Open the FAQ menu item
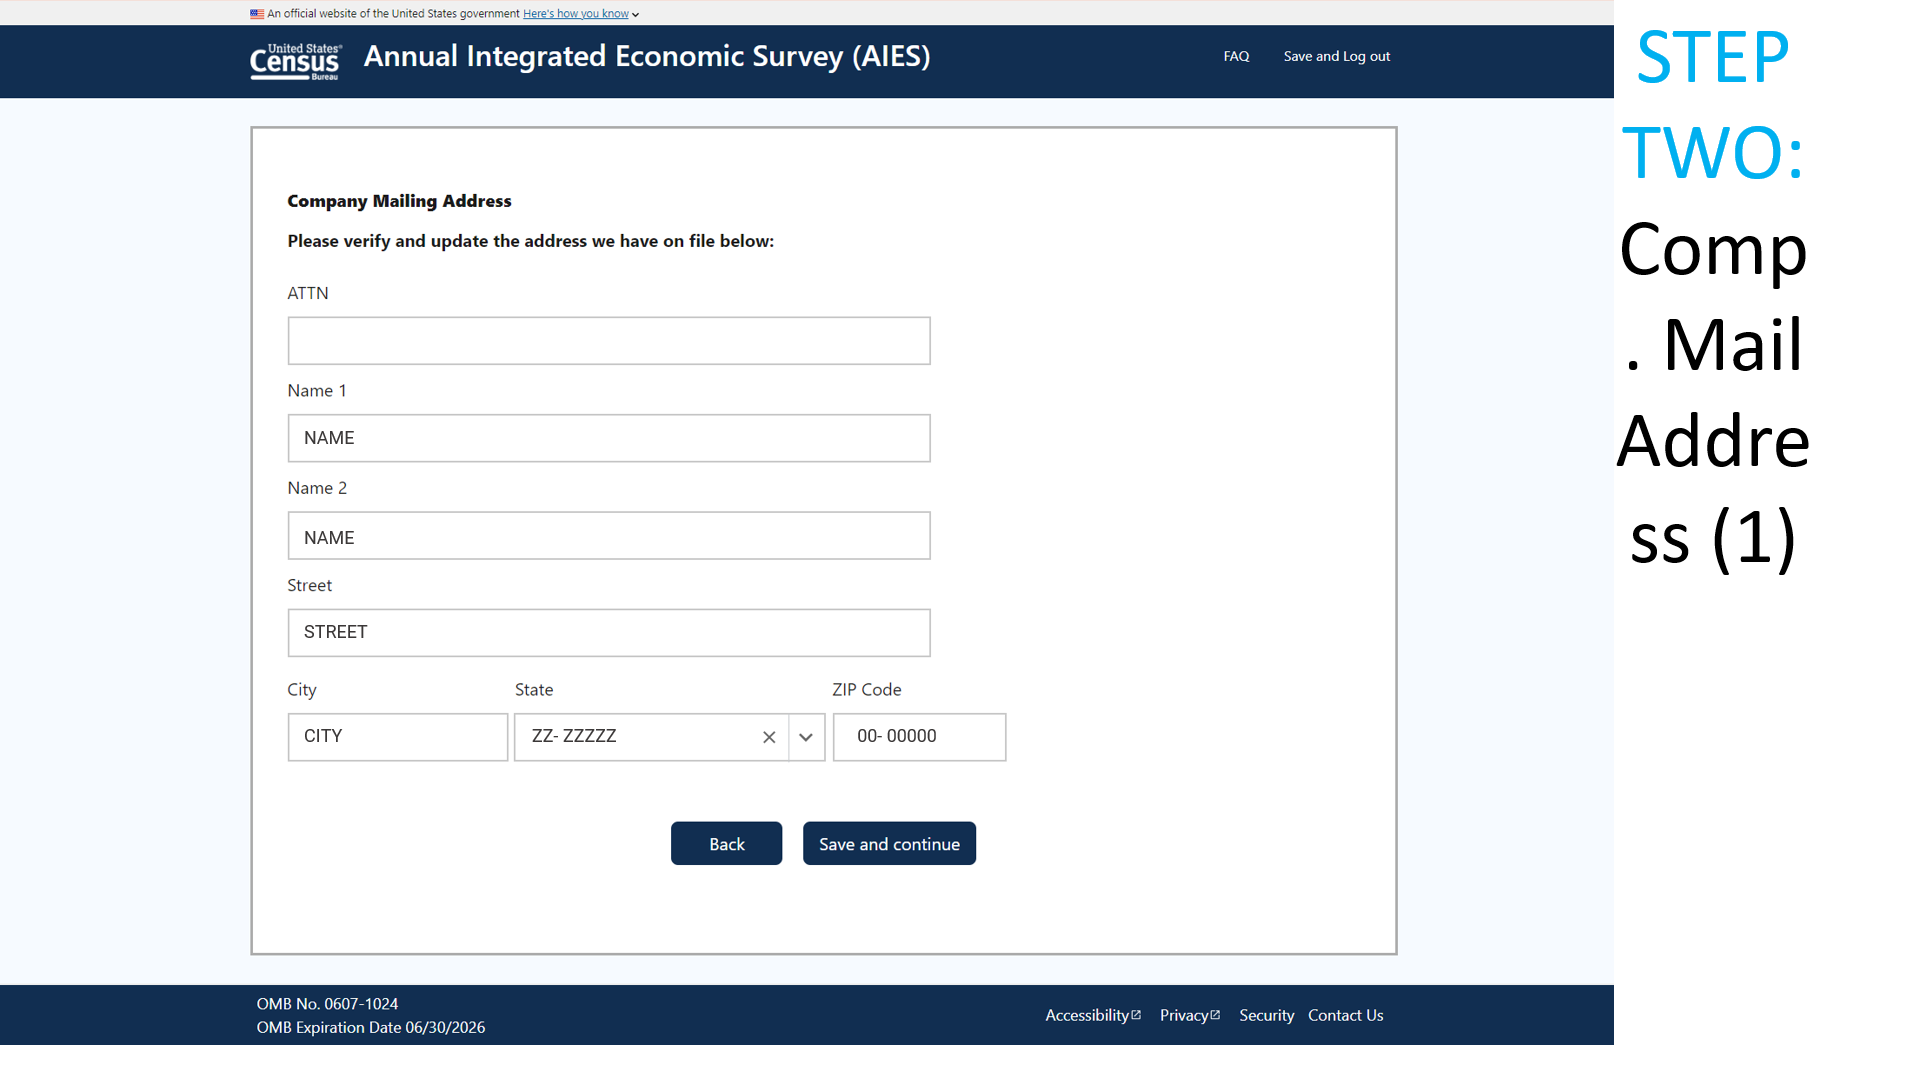1920x1080 pixels. (x=1236, y=56)
